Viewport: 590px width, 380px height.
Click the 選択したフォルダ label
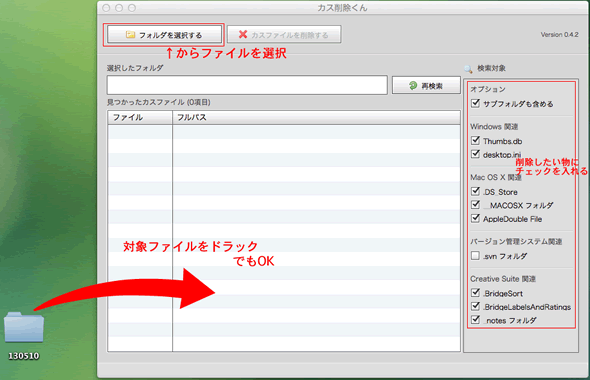pos(135,68)
